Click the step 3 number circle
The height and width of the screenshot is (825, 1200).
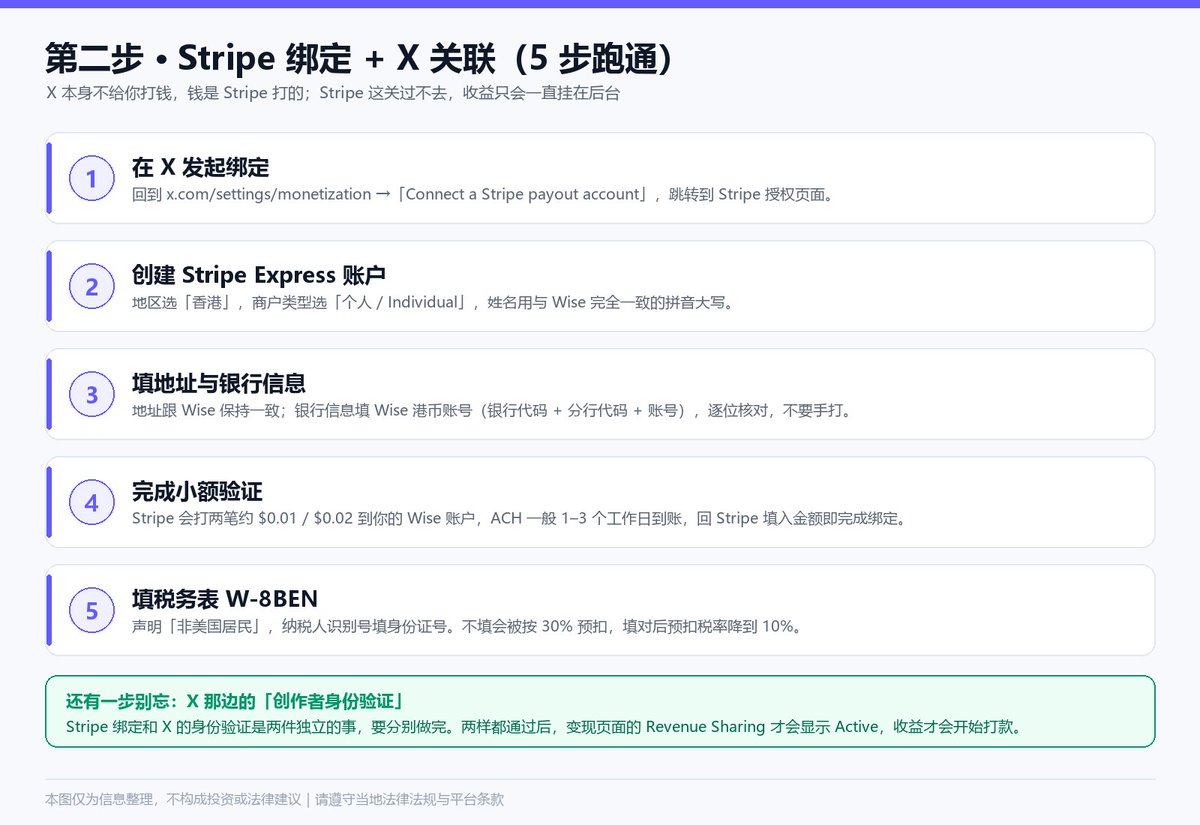click(x=92, y=395)
